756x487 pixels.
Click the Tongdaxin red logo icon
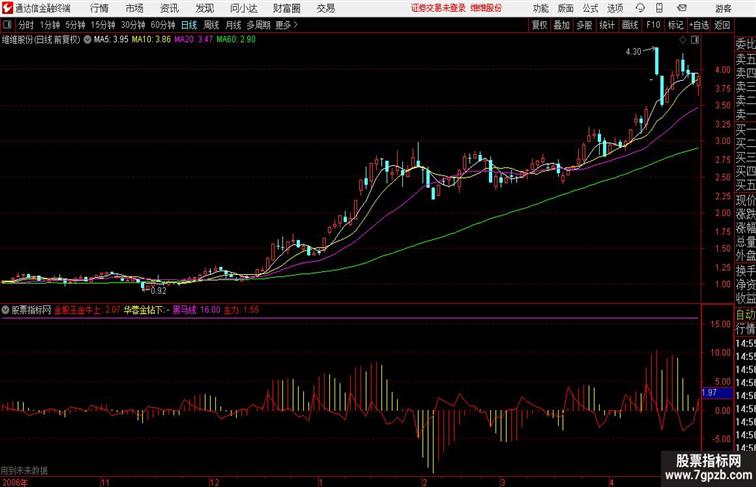click(x=7, y=8)
